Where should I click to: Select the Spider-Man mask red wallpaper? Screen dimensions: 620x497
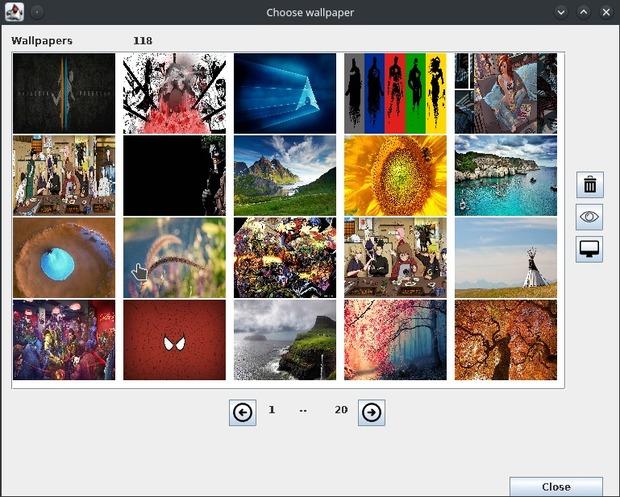pos(174,340)
